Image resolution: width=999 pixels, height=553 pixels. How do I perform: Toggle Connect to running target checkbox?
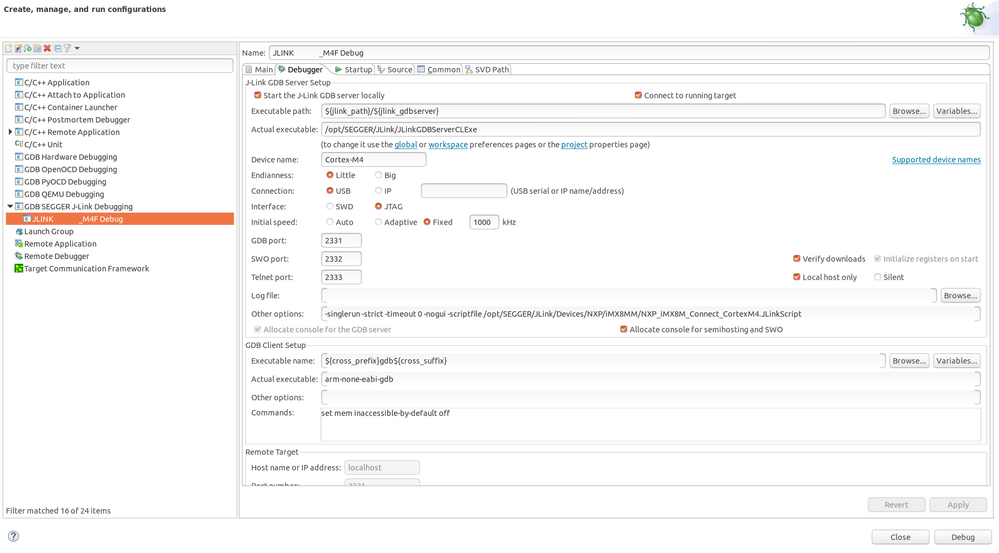(638, 96)
